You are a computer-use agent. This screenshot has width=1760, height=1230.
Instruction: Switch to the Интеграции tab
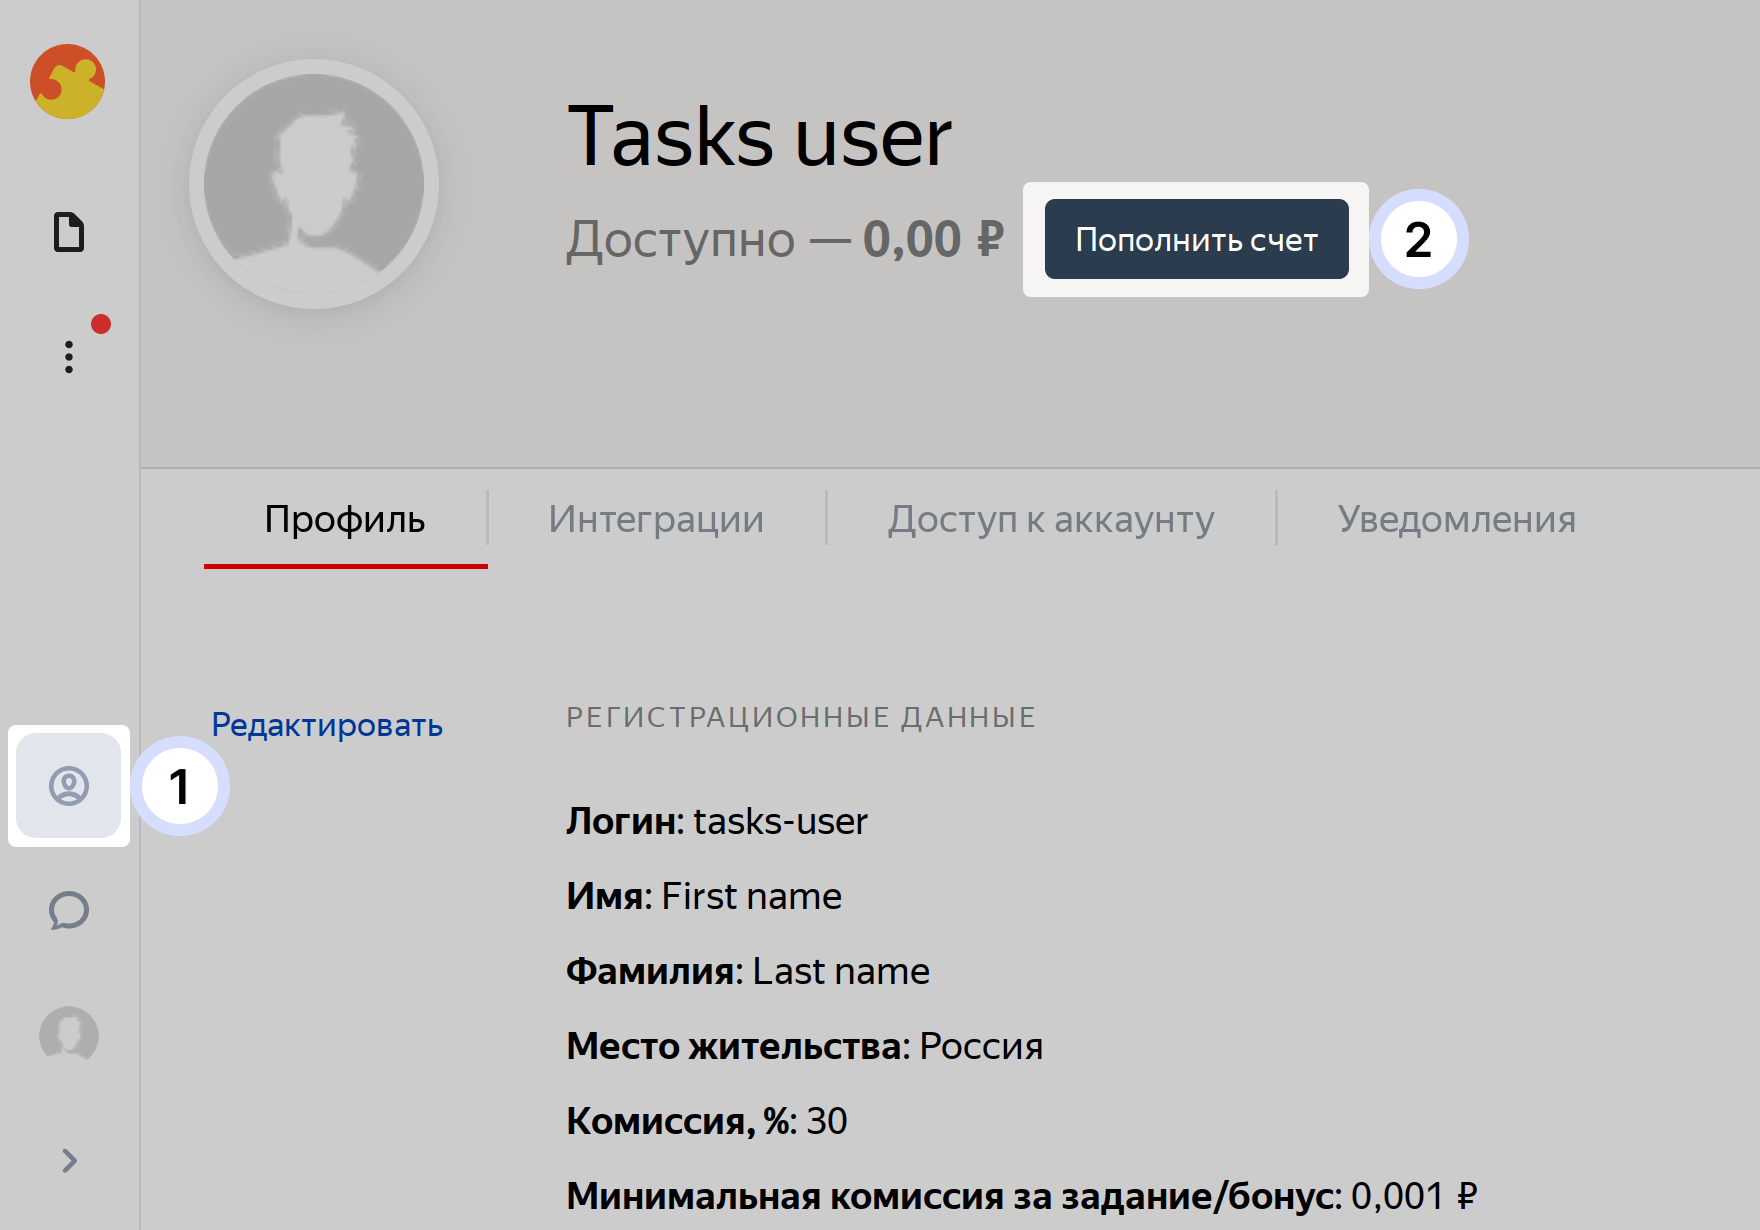(656, 519)
